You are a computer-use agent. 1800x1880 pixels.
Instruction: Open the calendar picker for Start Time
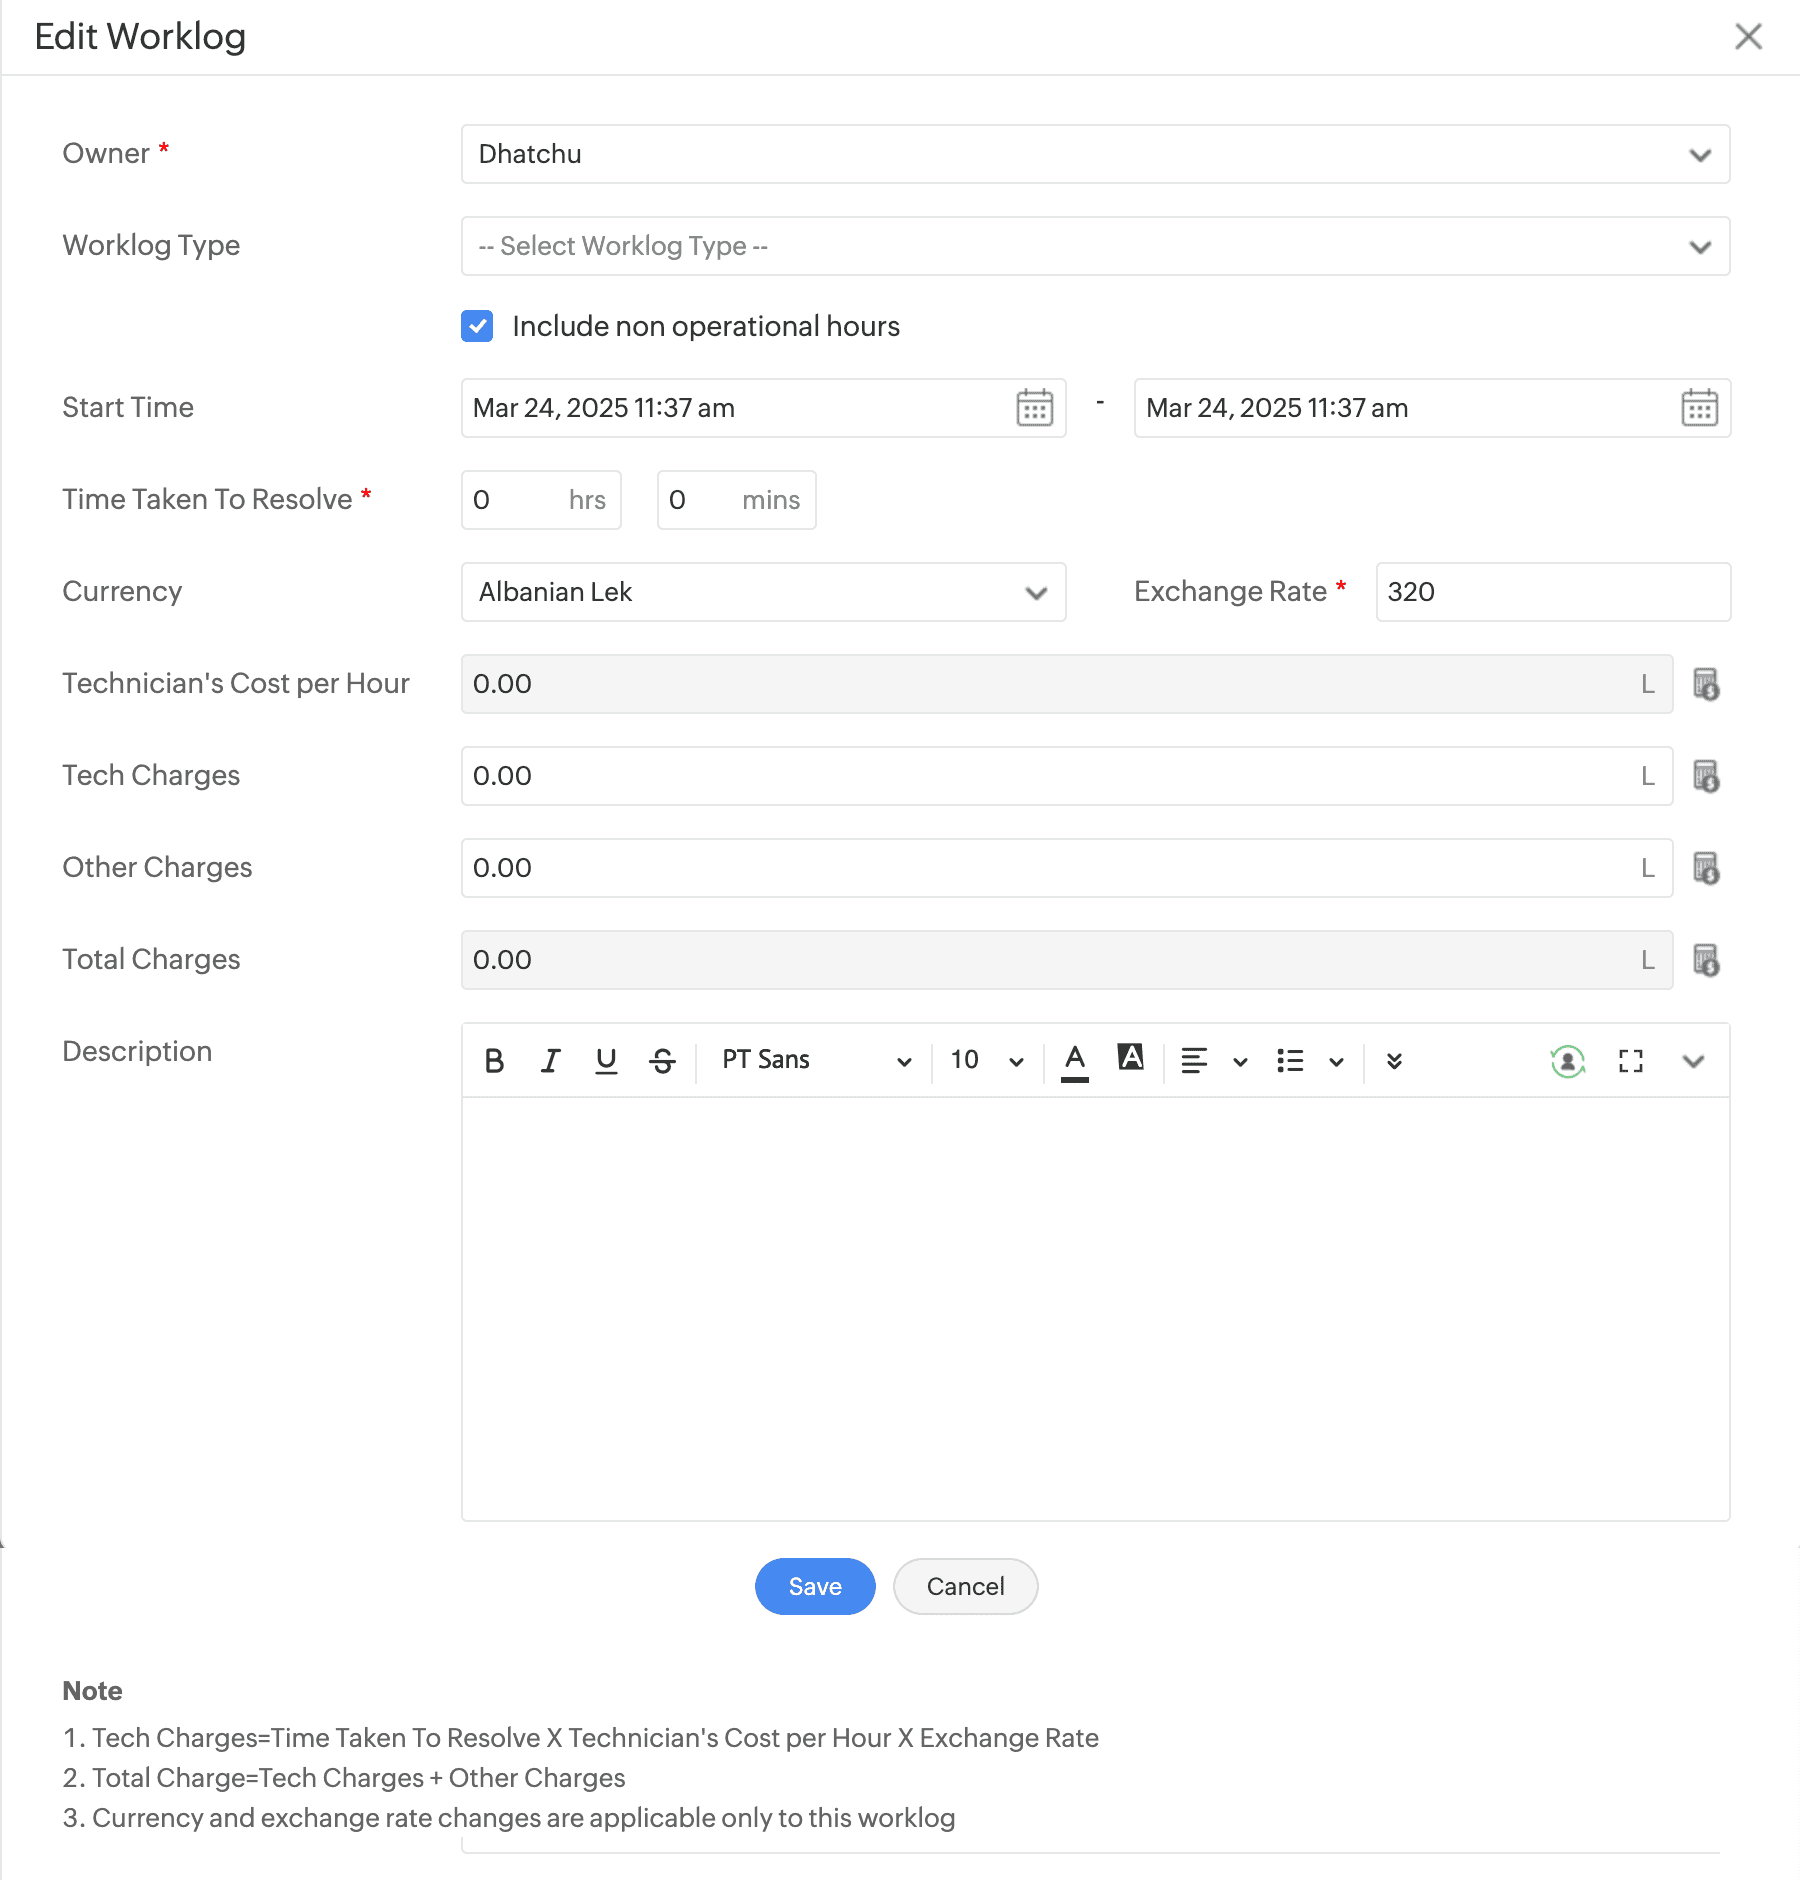[x=1035, y=407]
